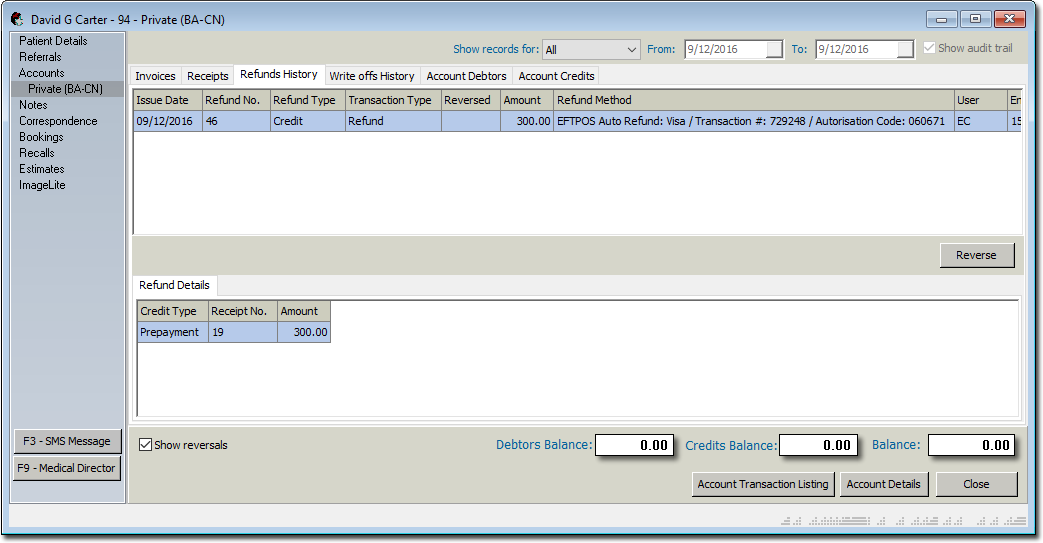
Task: Open Account Transaction Listing
Action: tap(763, 484)
